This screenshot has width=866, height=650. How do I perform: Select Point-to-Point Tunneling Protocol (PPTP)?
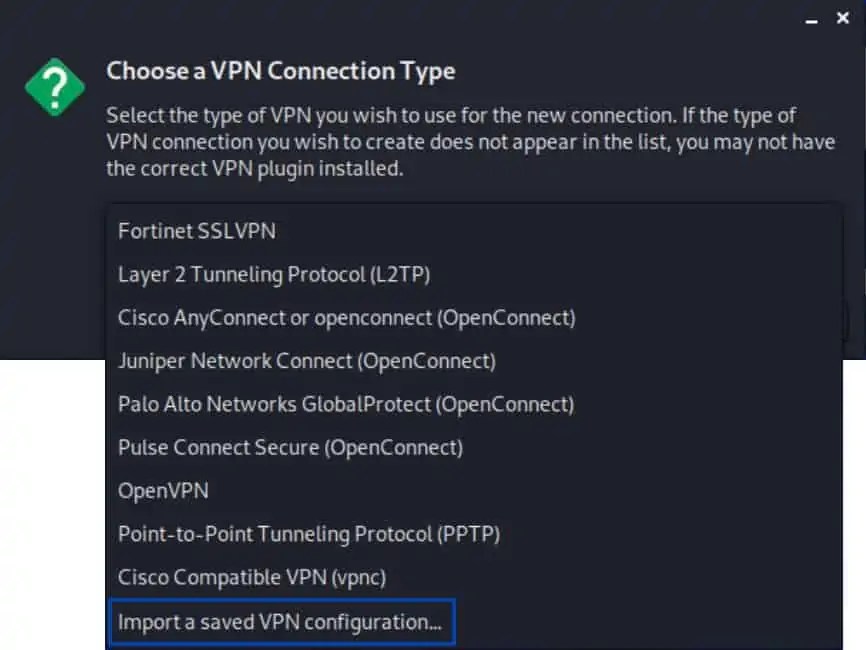[x=308, y=534]
